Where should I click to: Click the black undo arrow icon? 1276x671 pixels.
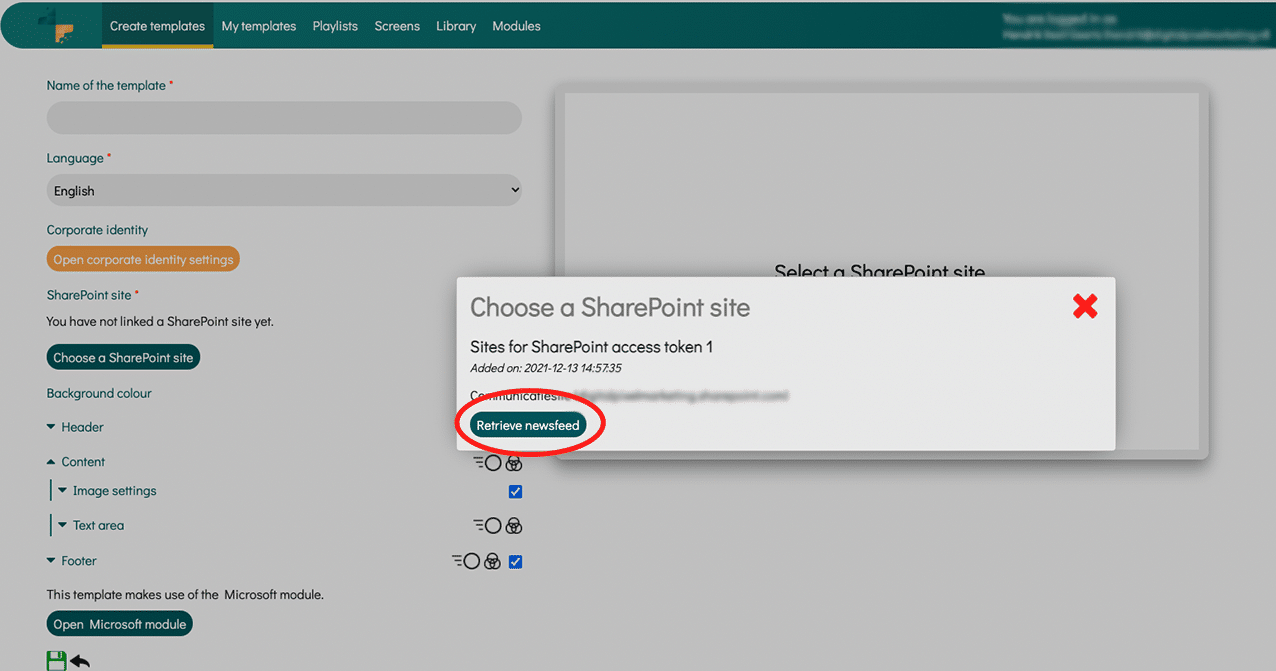coord(80,661)
